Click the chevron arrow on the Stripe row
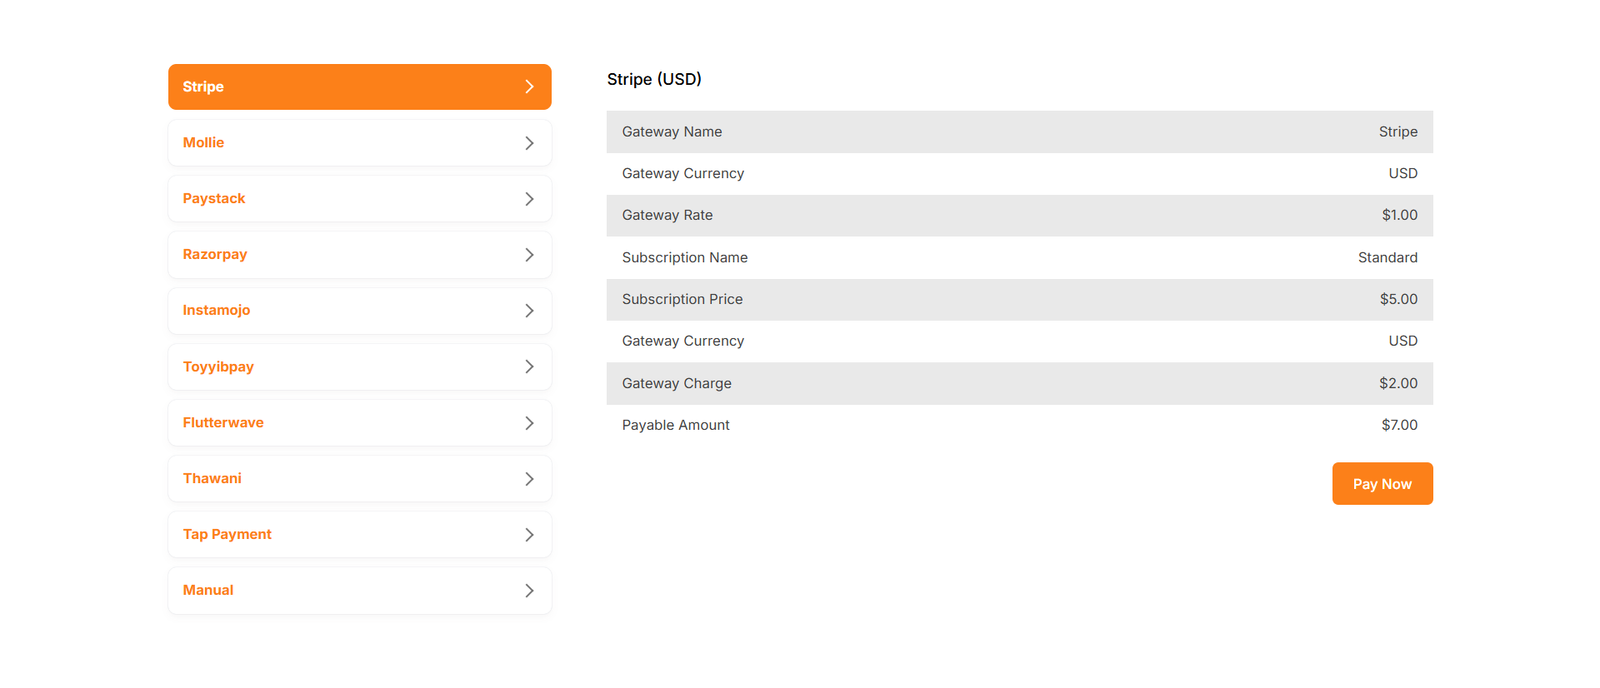The width and height of the screenshot is (1600, 688). [x=529, y=87]
